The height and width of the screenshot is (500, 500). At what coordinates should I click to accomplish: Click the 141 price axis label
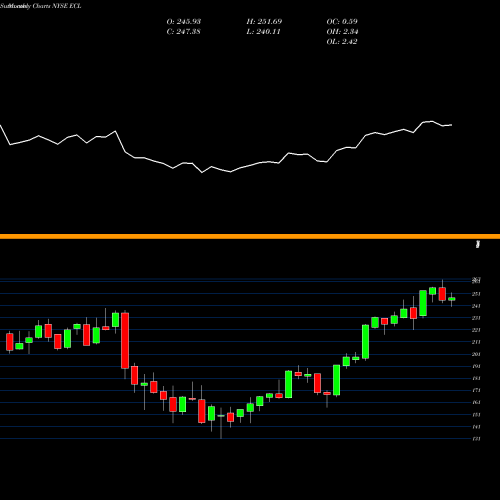coord(476,427)
